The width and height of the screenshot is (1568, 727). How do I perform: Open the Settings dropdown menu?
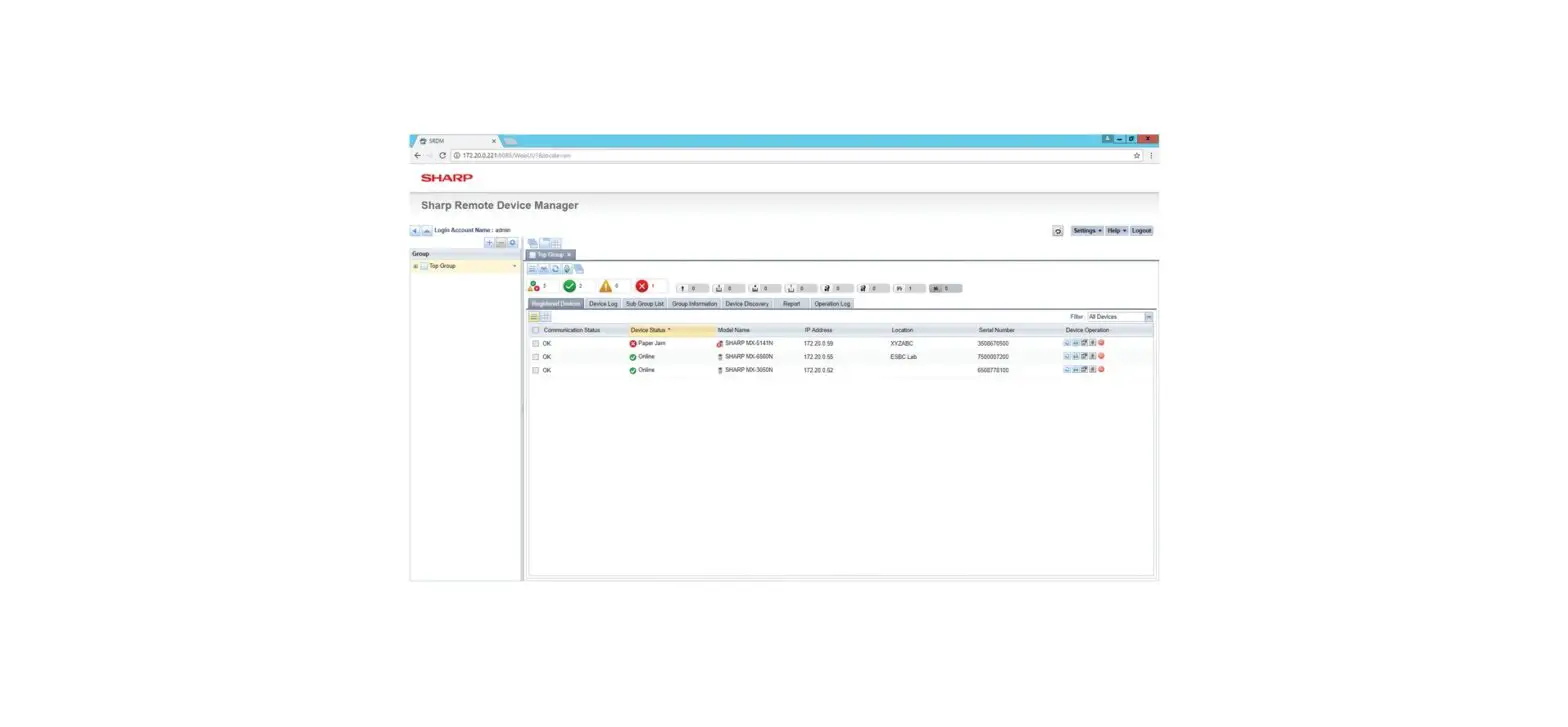click(1087, 231)
